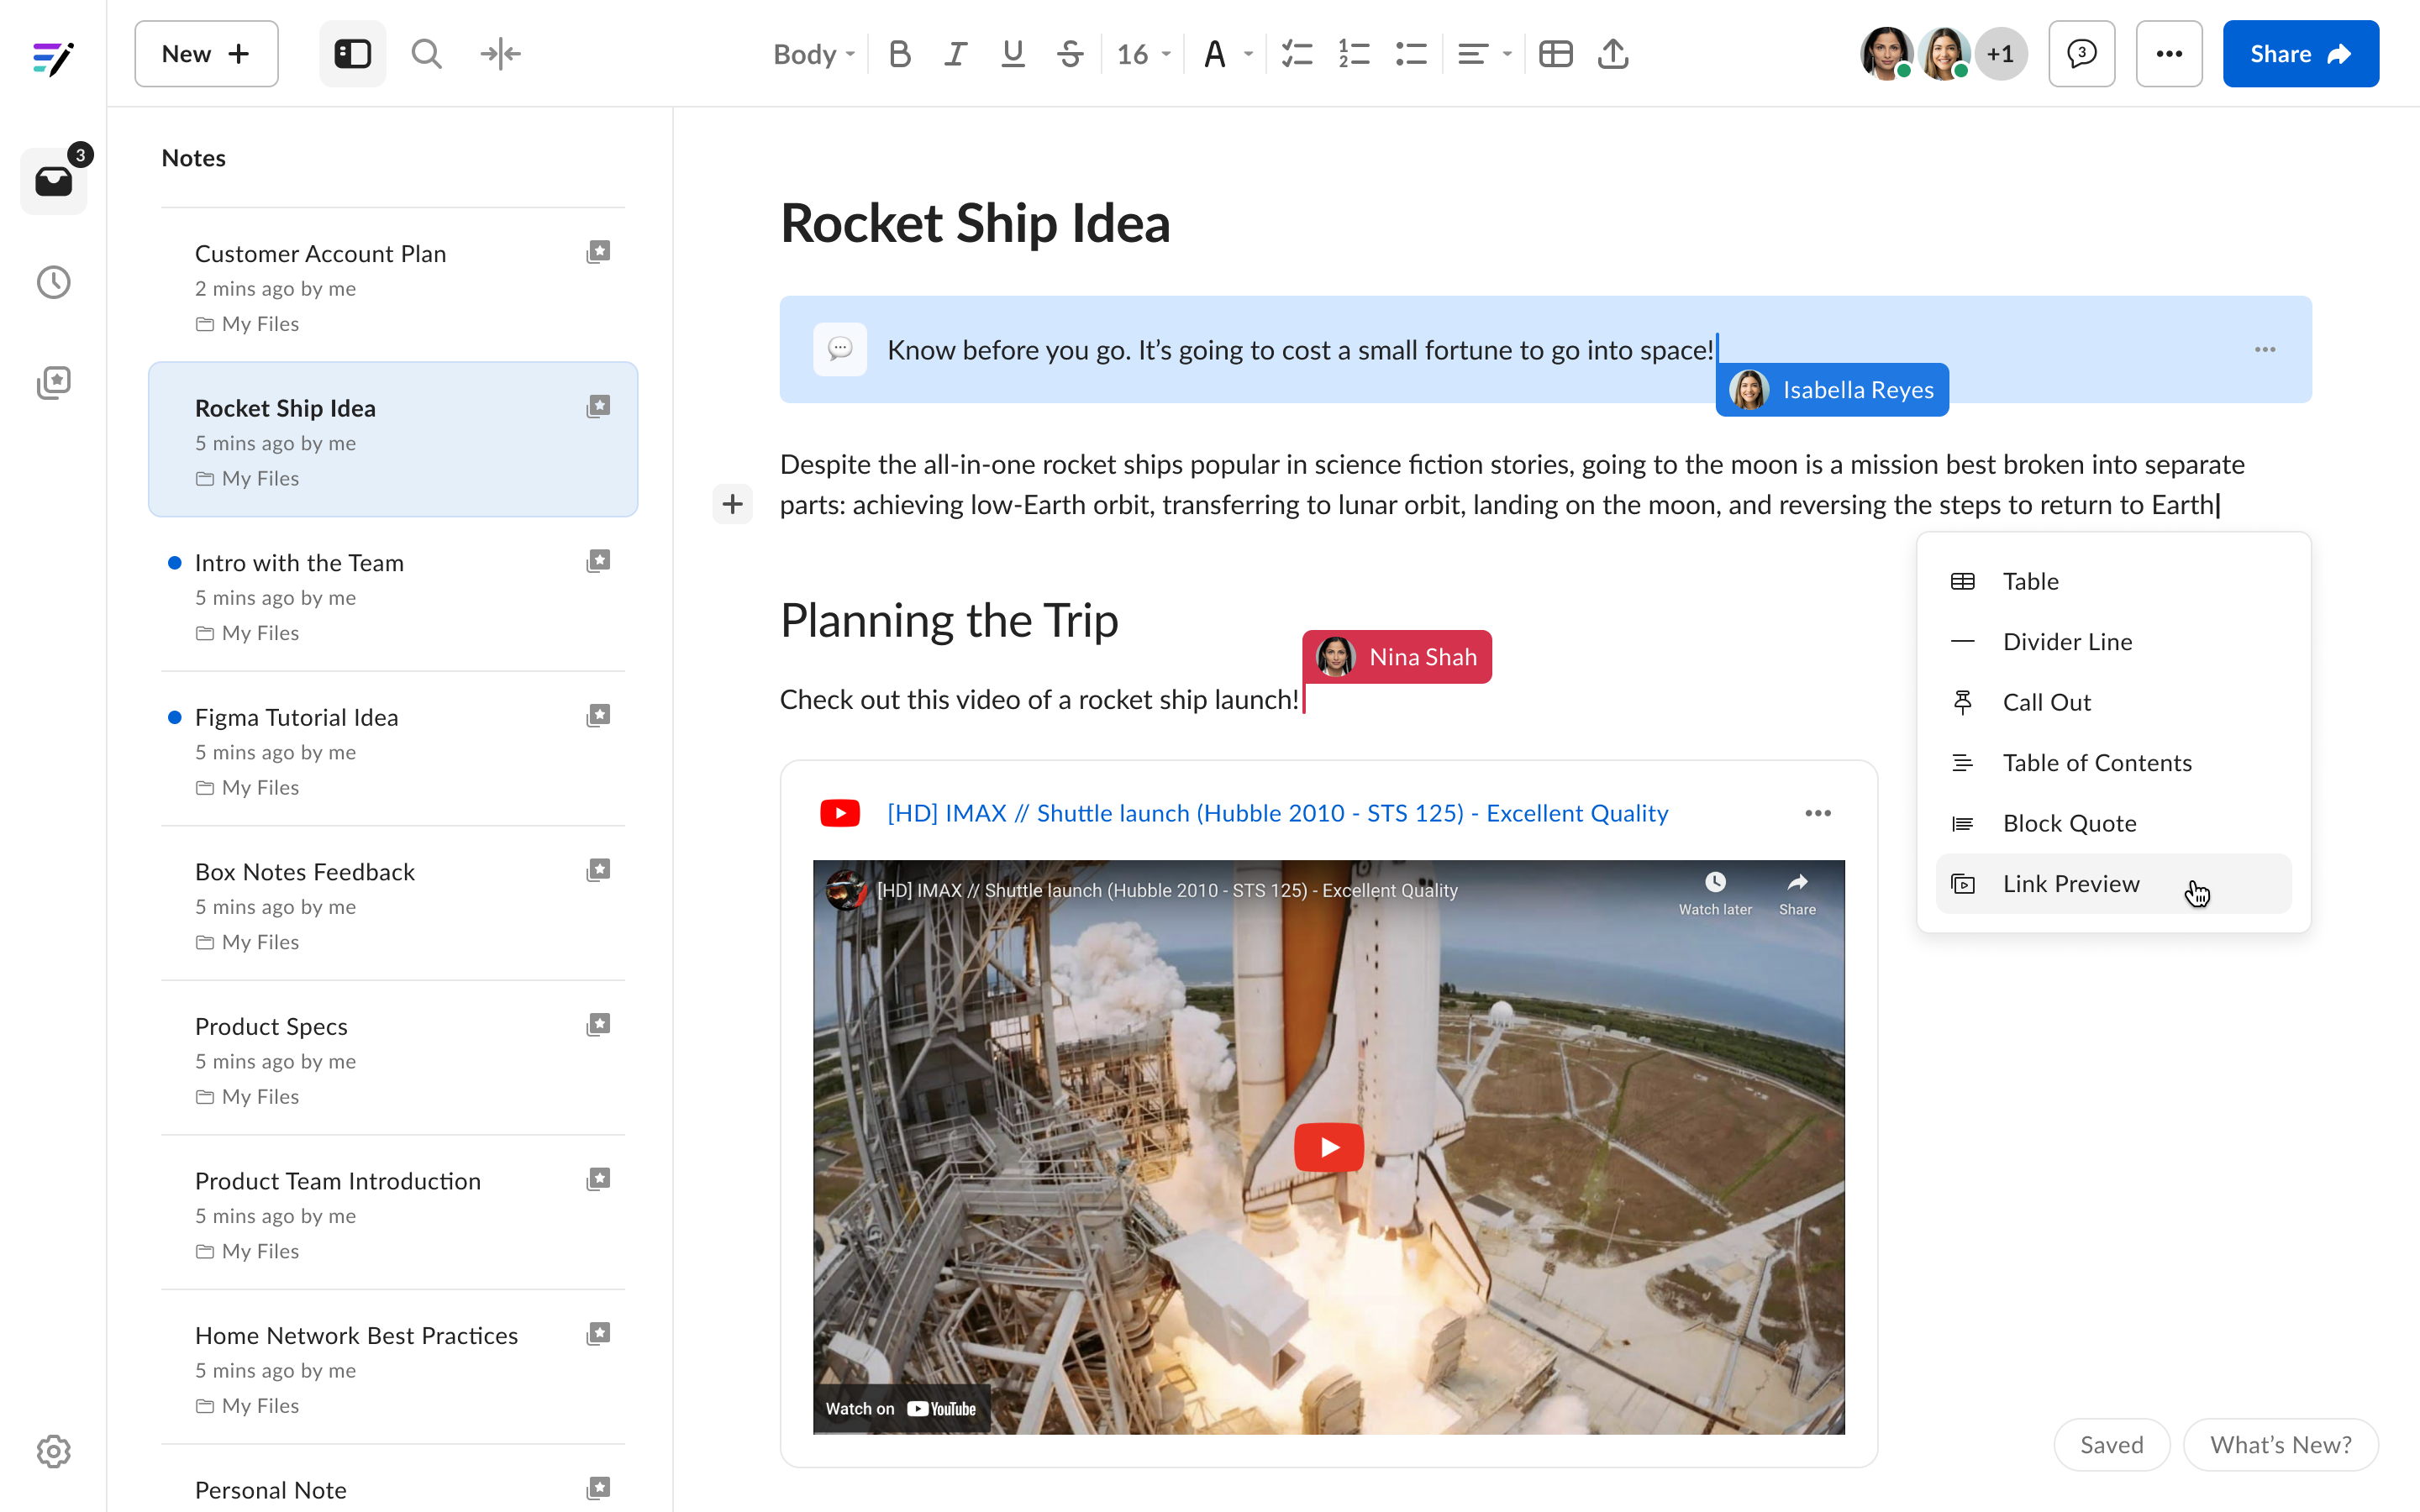Screen dimensions: 2420x1512
Task: Click What's New? button
Action: [x=2280, y=1444]
